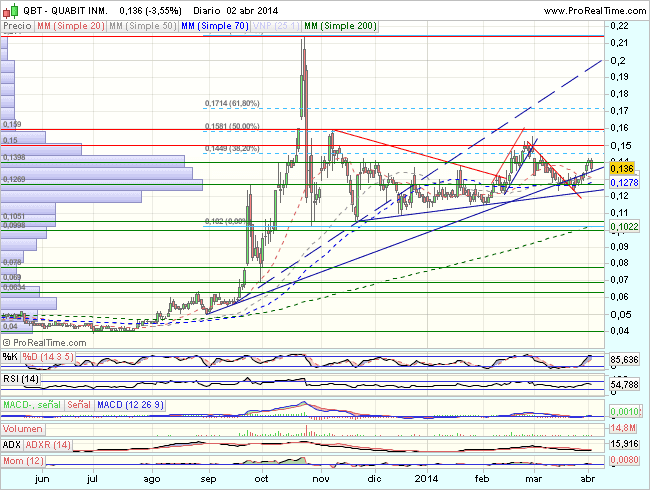Click the 0,078 level label
650x490 pixels.
click(x=12, y=262)
